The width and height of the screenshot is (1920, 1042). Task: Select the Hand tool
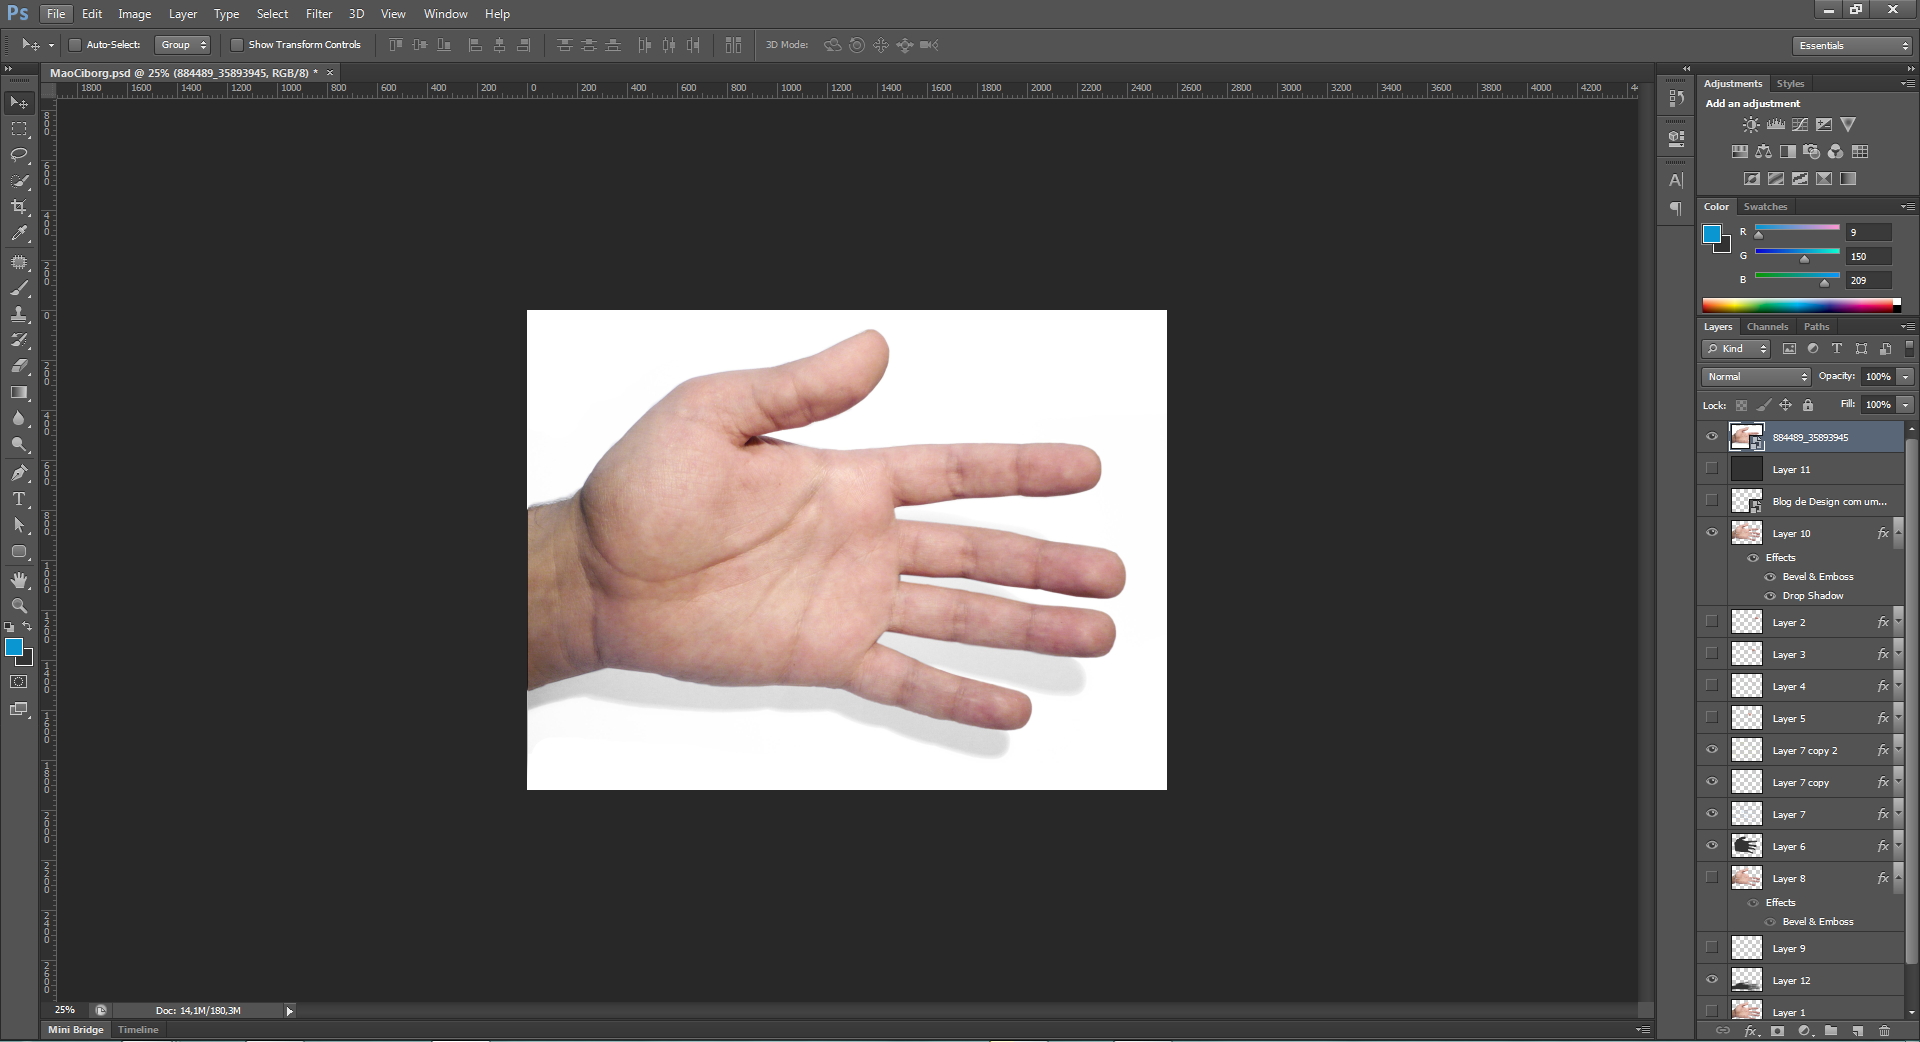(19, 580)
